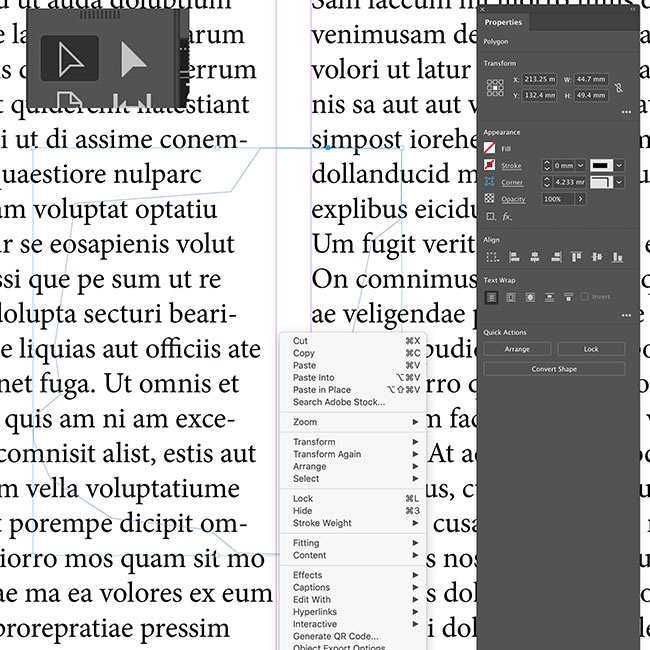This screenshot has width=650, height=650.
Task: Click the H height field
Action: point(591,95)
